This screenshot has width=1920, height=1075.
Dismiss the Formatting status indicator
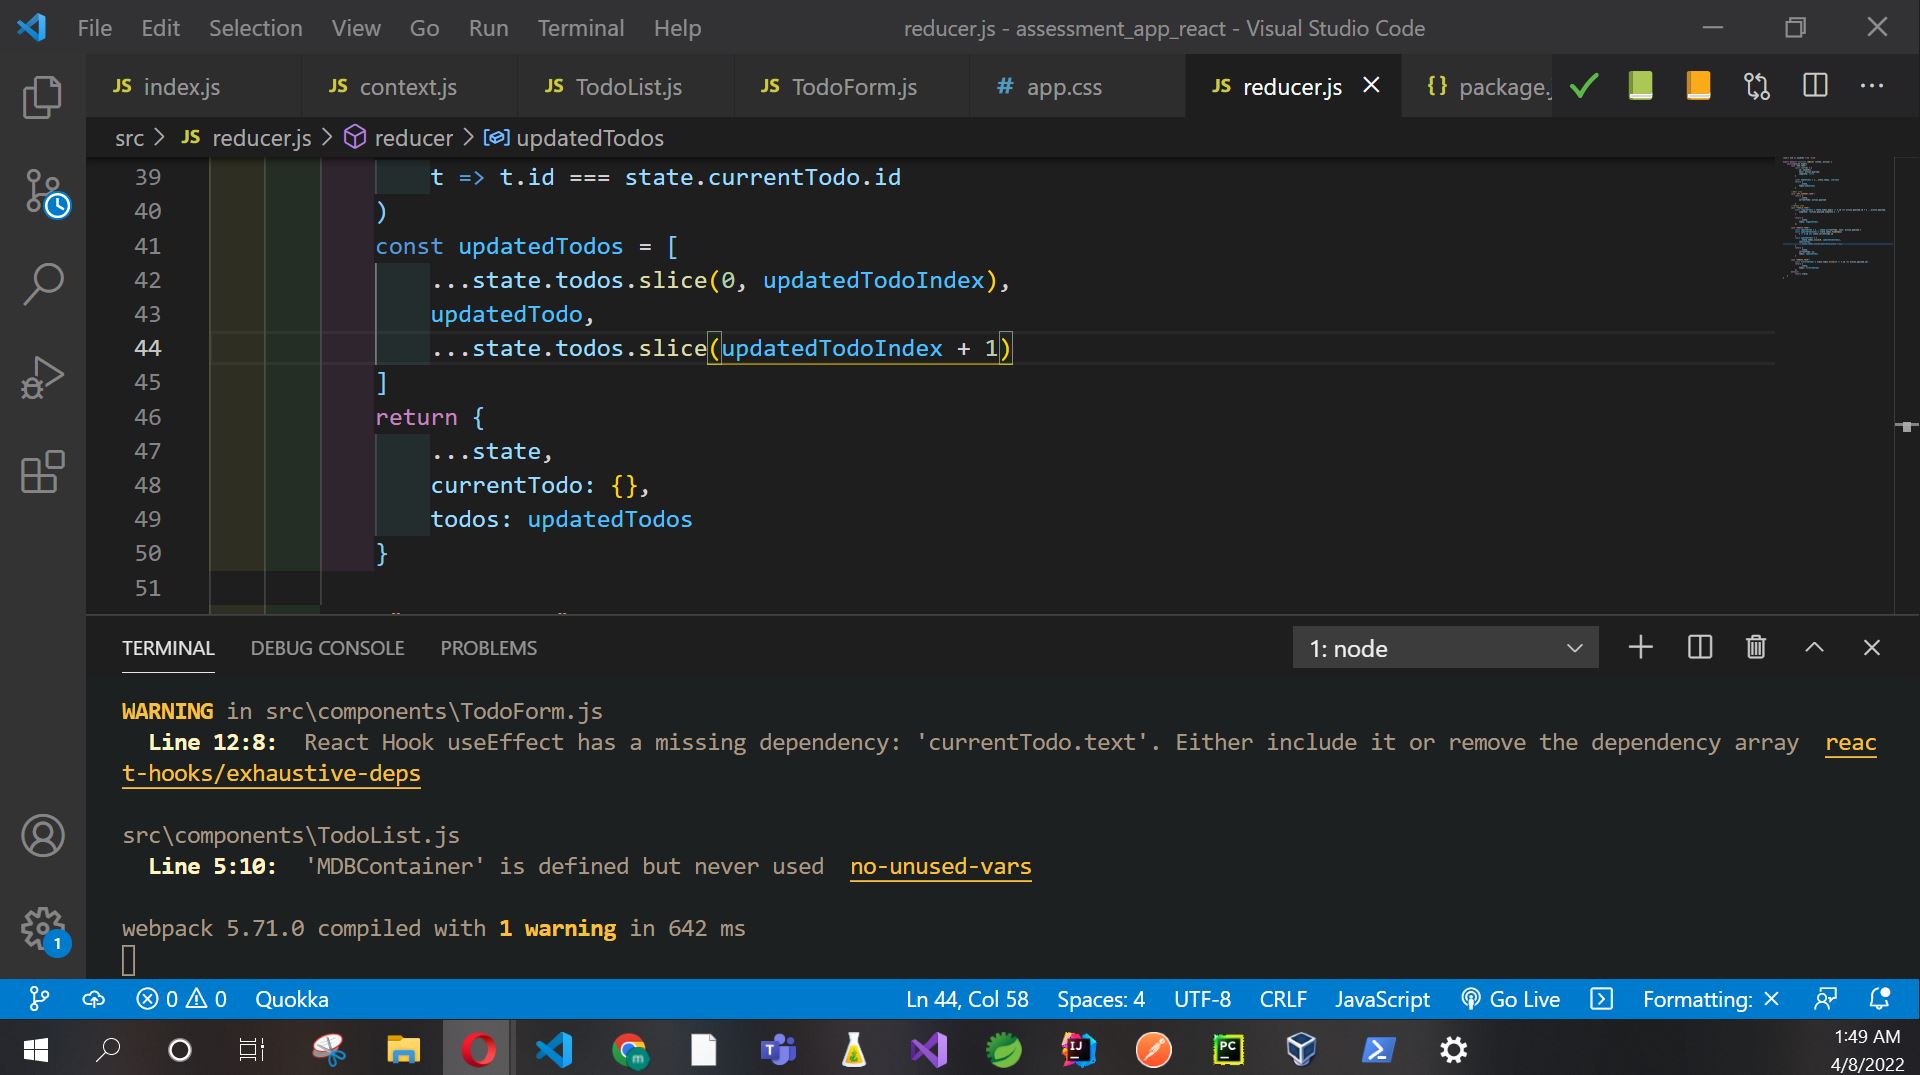click(1773, 998)
